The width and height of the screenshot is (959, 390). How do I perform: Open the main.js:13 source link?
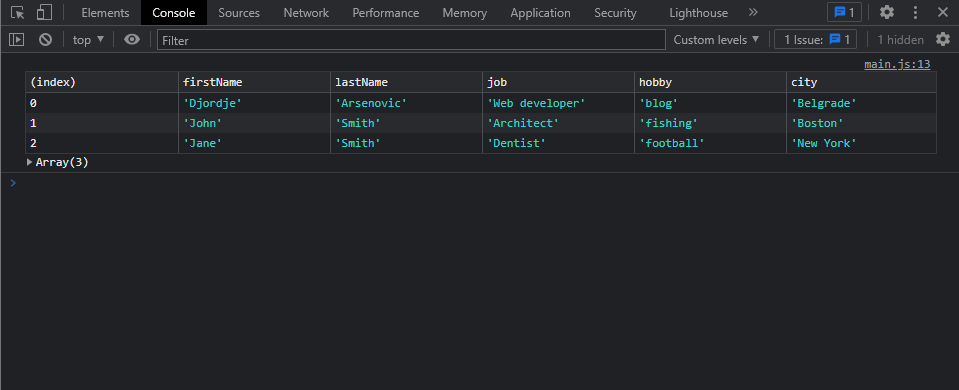[897, 64]
